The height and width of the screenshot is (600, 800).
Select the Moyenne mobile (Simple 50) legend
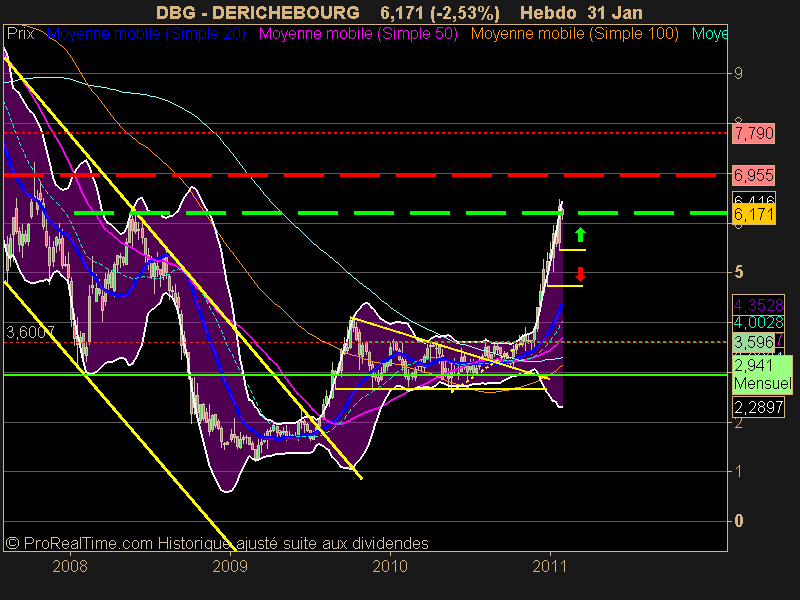click(358, 34)
